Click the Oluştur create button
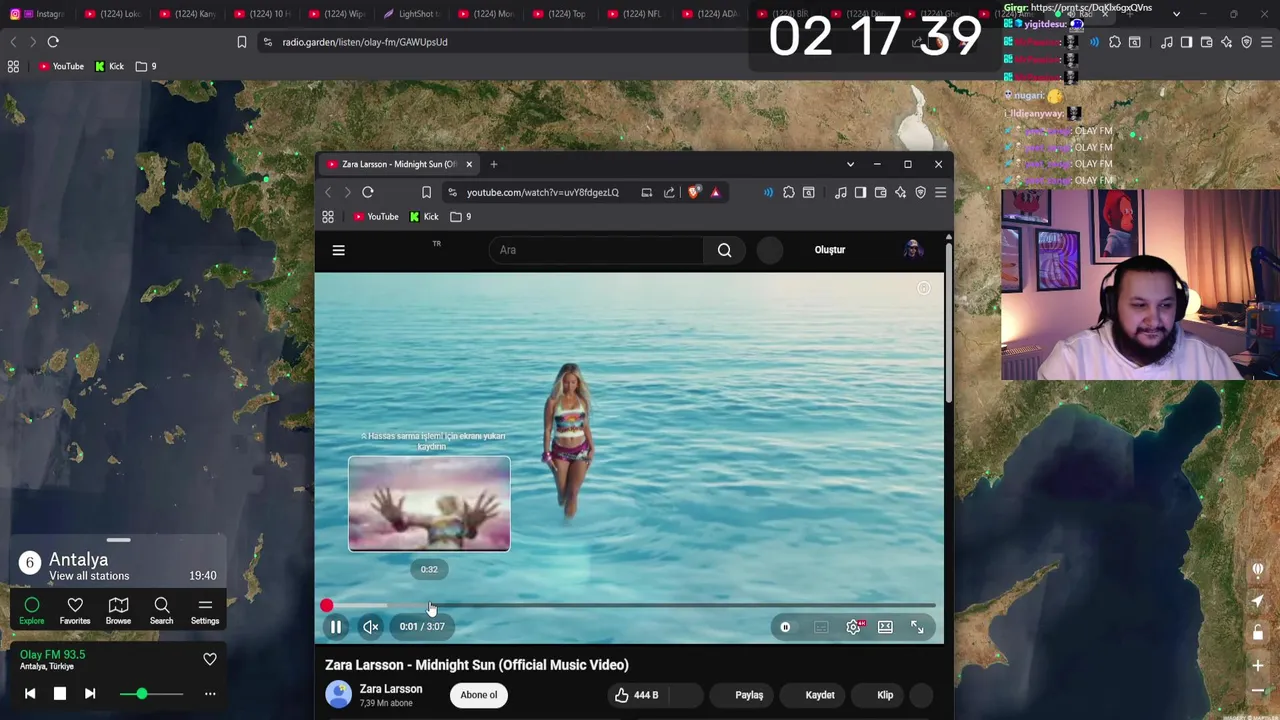The height and width of the screenshot is (720, 1280). pos(829,250)
